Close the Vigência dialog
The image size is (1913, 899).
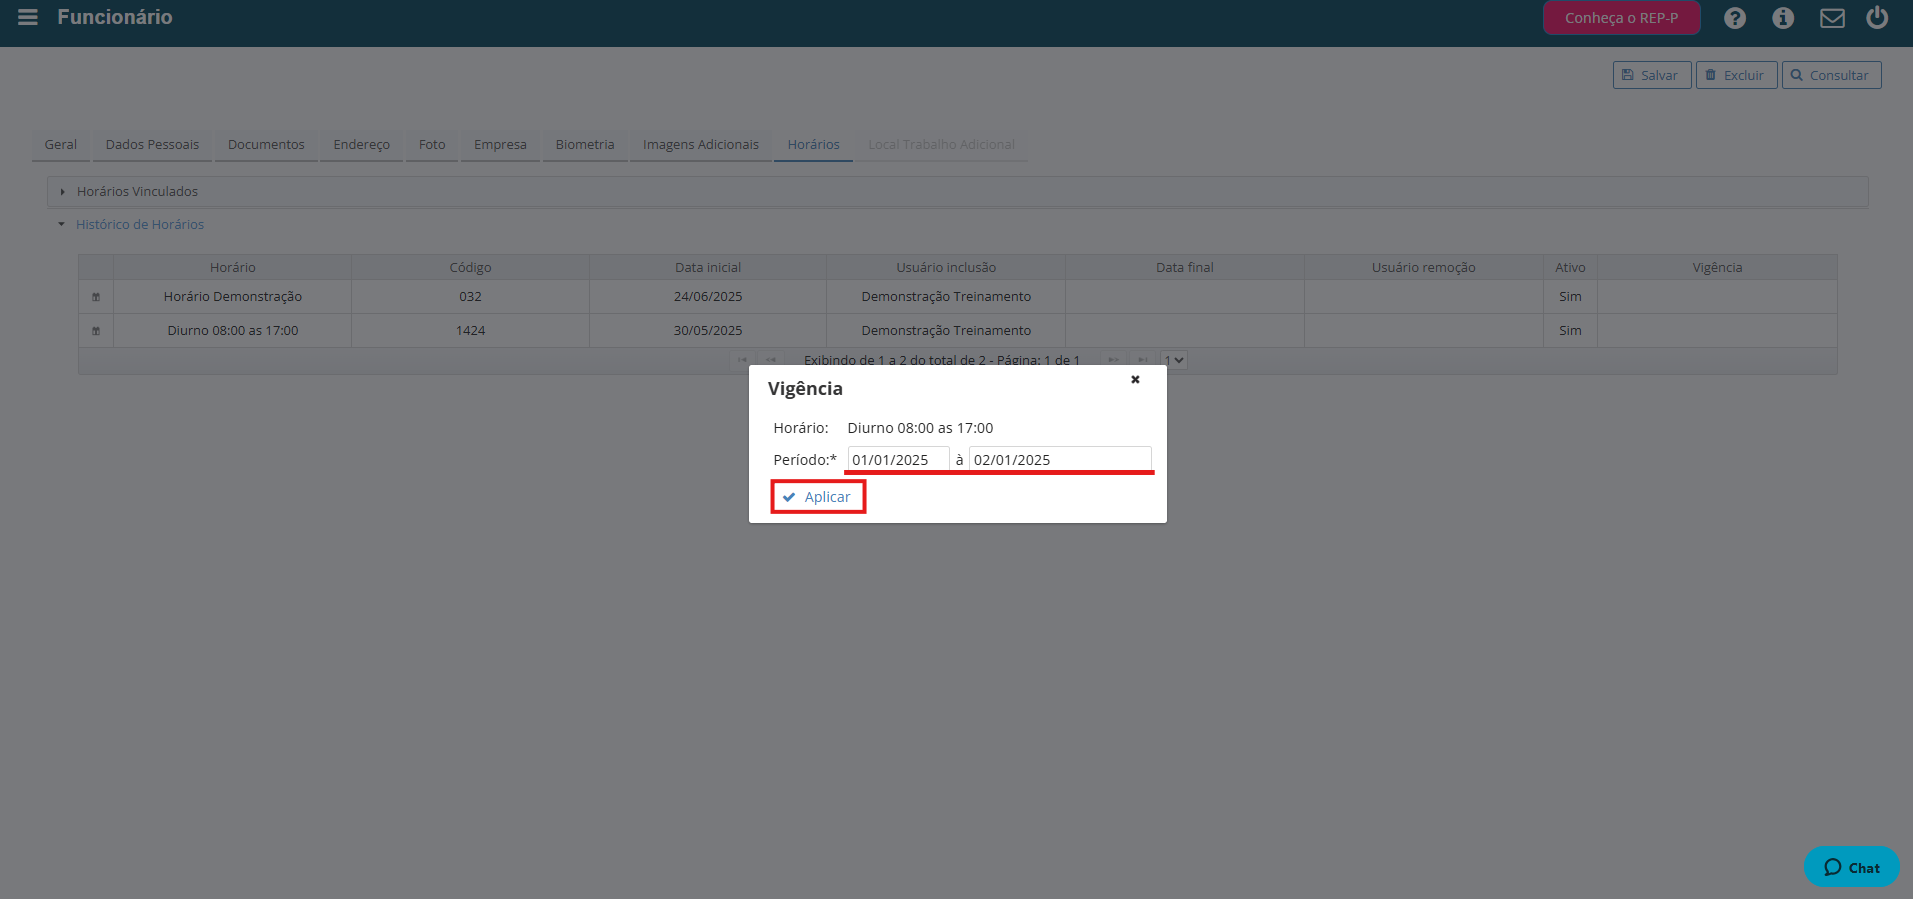(x=1135, y=379)
